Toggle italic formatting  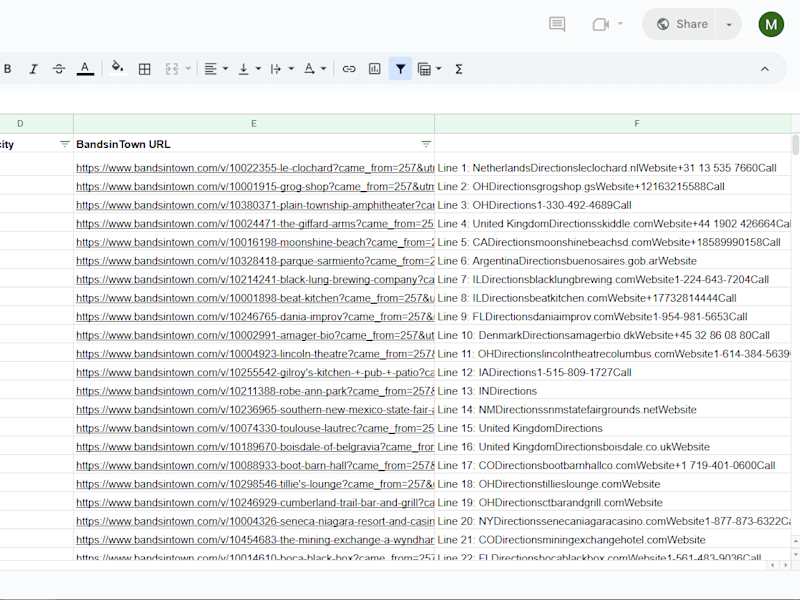pyautogui.click(x=34, y=69)
